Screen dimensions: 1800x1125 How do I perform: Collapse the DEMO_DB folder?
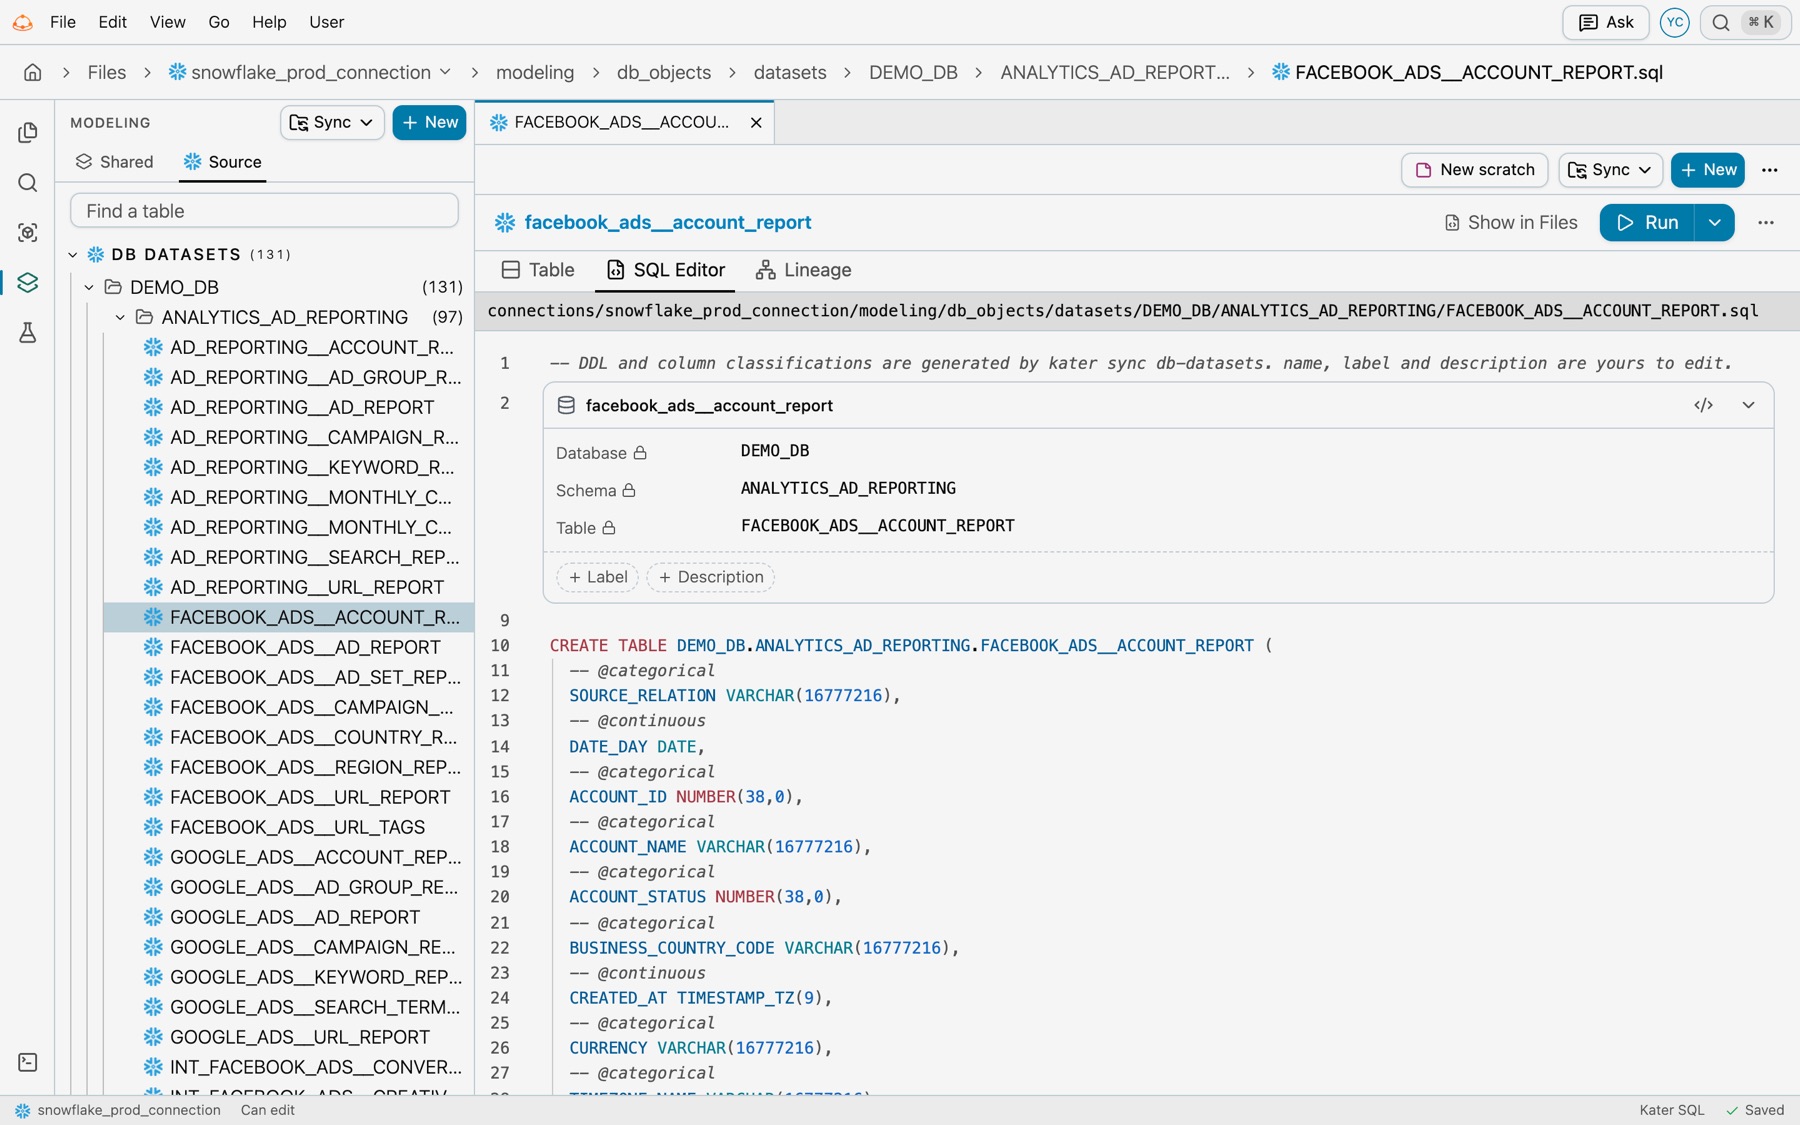click(x=89, y=287)
